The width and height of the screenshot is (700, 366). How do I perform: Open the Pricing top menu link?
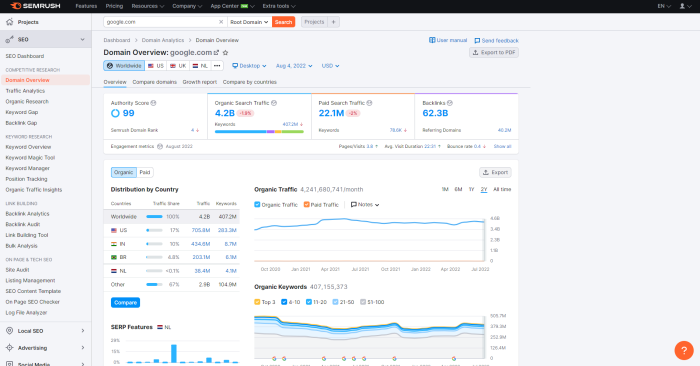(114, 6)
